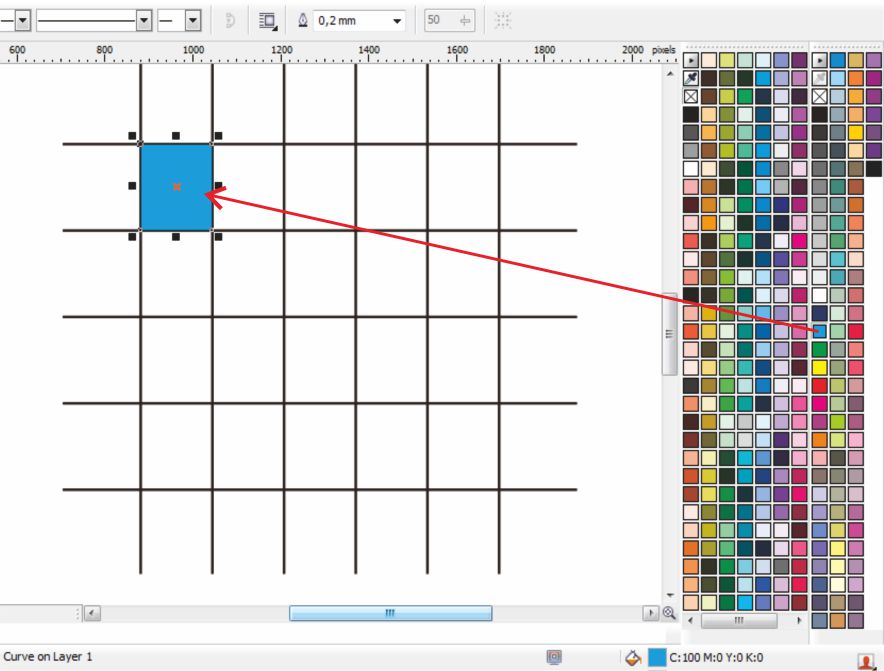Click the fill bucket icon in status bar

[633, 657]
